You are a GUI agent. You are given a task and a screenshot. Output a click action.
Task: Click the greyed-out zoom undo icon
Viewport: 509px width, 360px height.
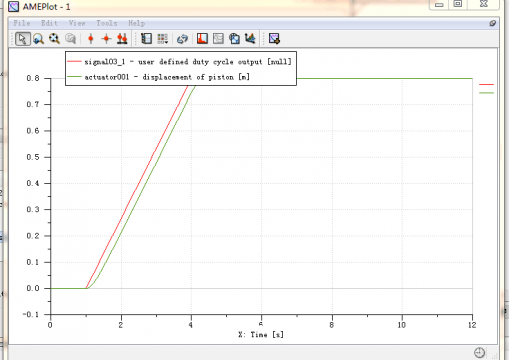(70, 39)
